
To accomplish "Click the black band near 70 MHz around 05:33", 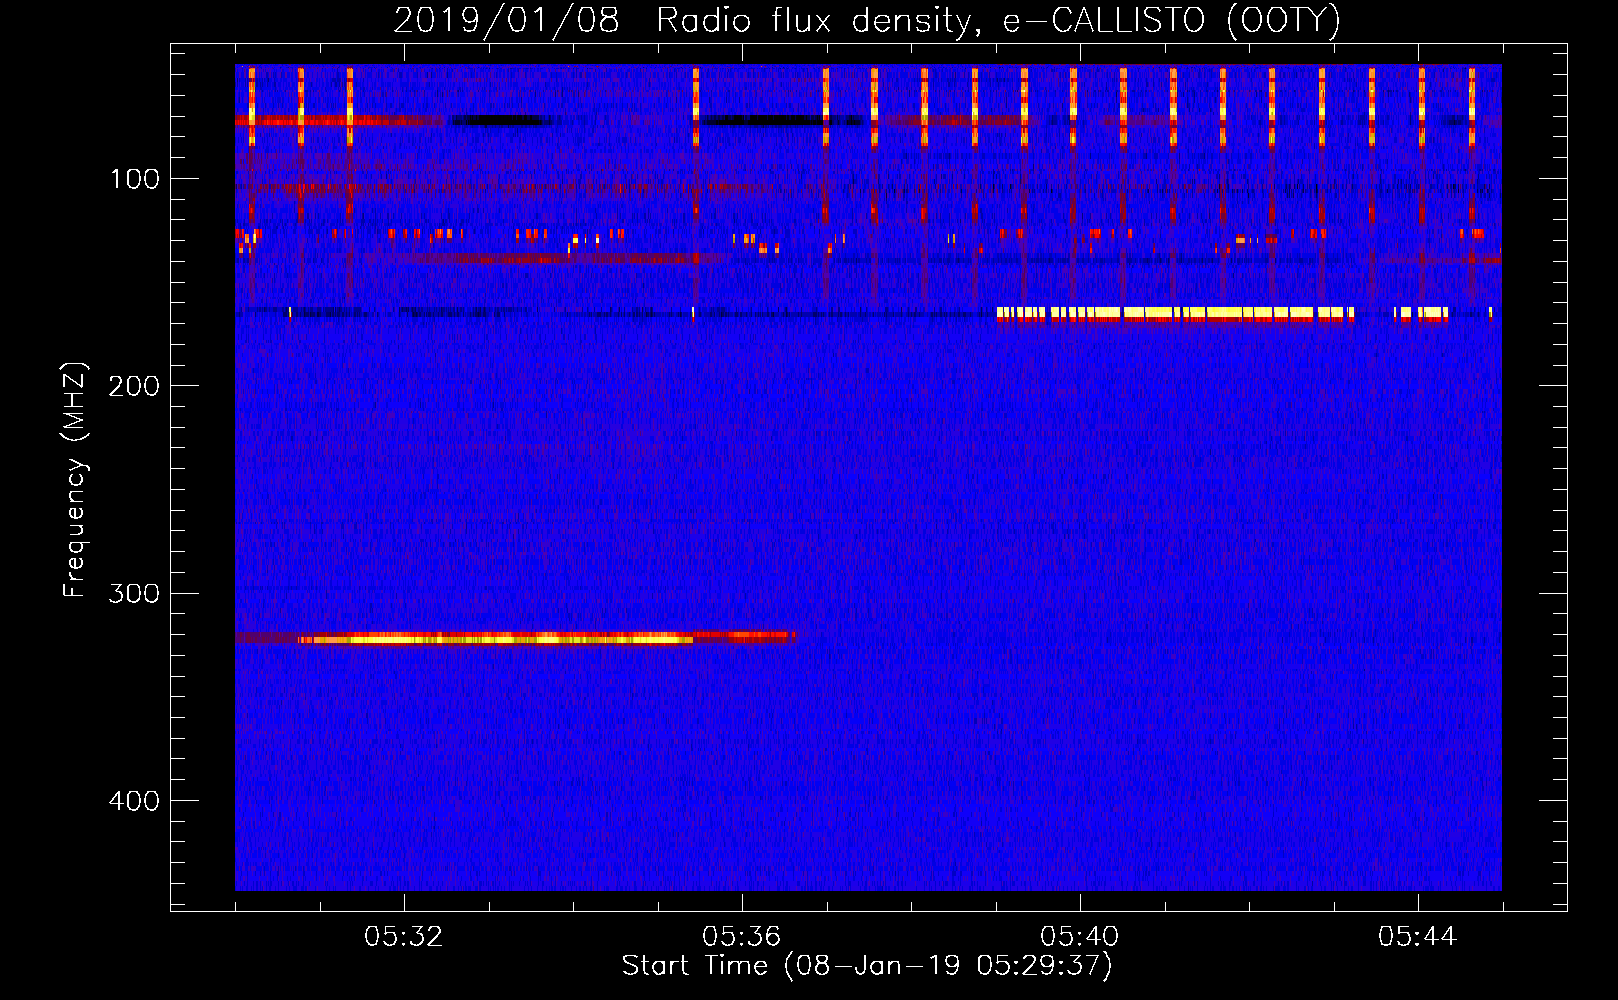I will point(500,120).
